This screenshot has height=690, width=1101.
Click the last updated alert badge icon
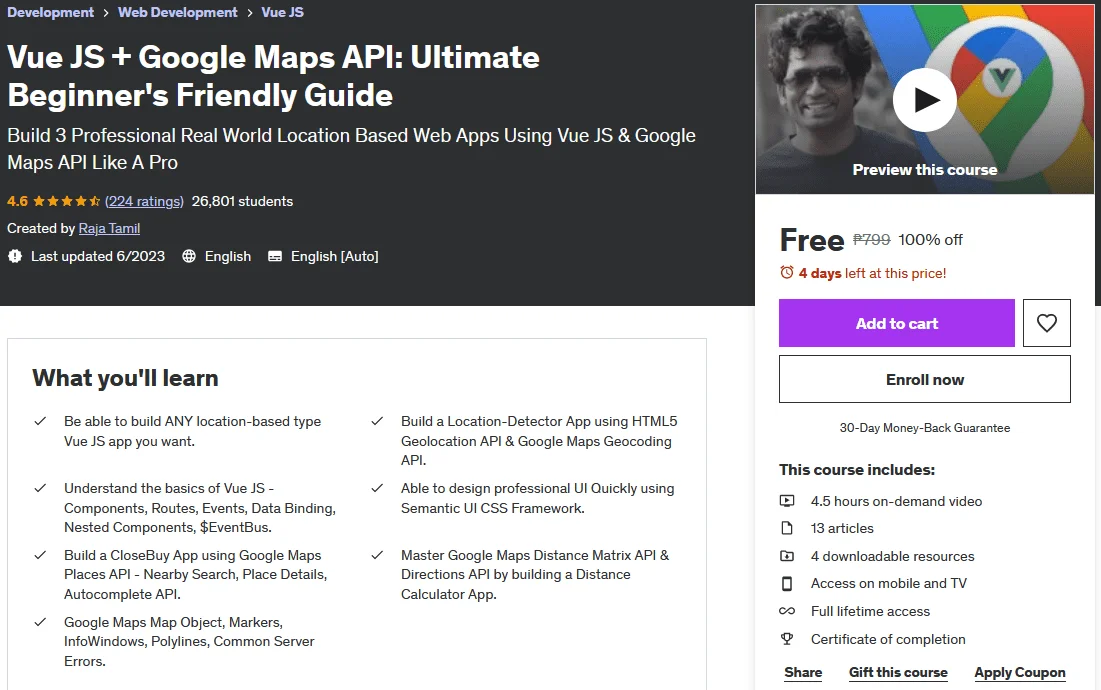15,256
